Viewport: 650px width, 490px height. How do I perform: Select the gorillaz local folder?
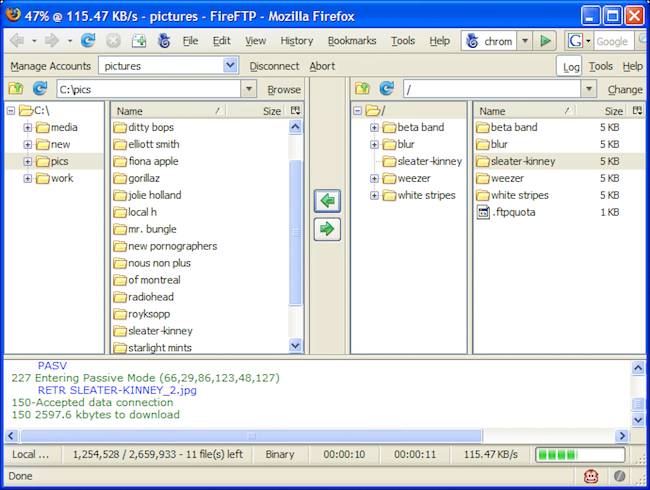click(x=144, y=178)
